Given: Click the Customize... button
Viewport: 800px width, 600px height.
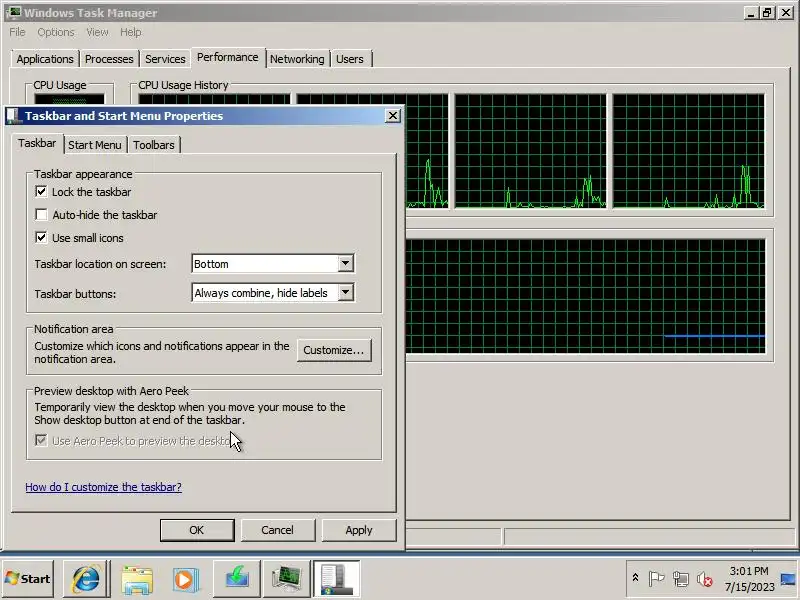Looking at the screenshot, I should click(x=334, y=350).
